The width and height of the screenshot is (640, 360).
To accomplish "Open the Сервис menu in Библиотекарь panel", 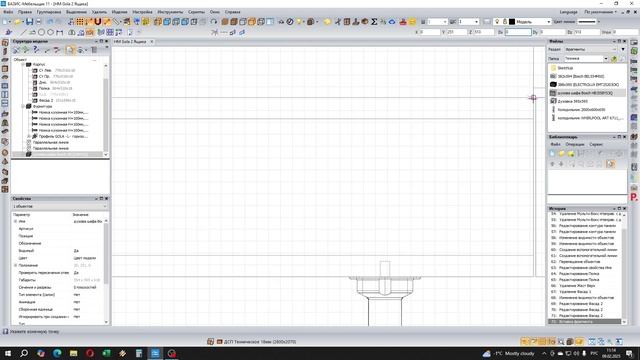I will coord(596,144).
